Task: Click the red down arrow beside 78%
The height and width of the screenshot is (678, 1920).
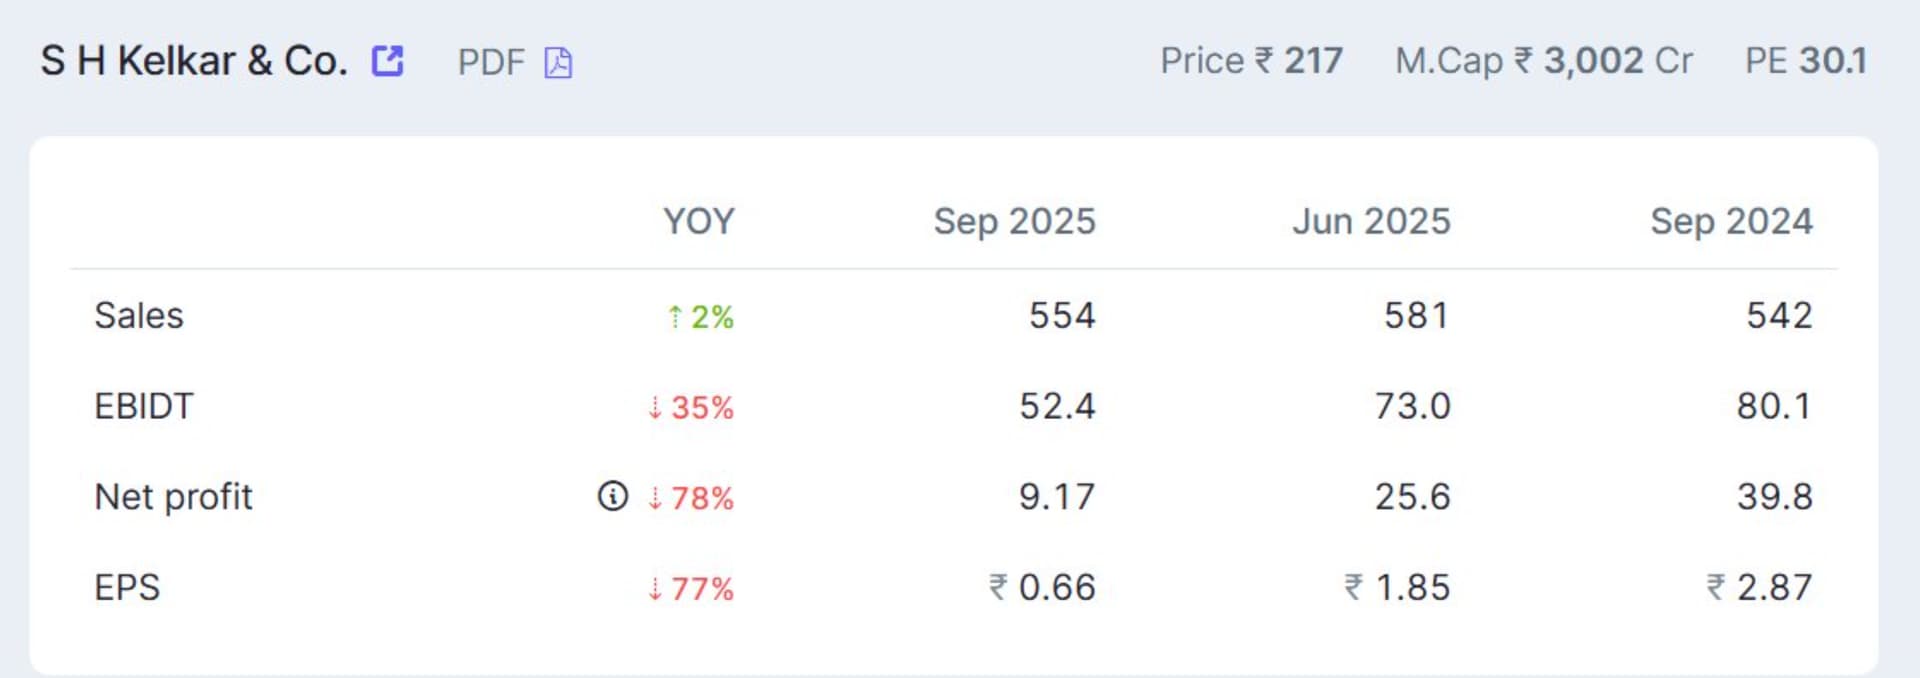Action: (x=655, y=497)
